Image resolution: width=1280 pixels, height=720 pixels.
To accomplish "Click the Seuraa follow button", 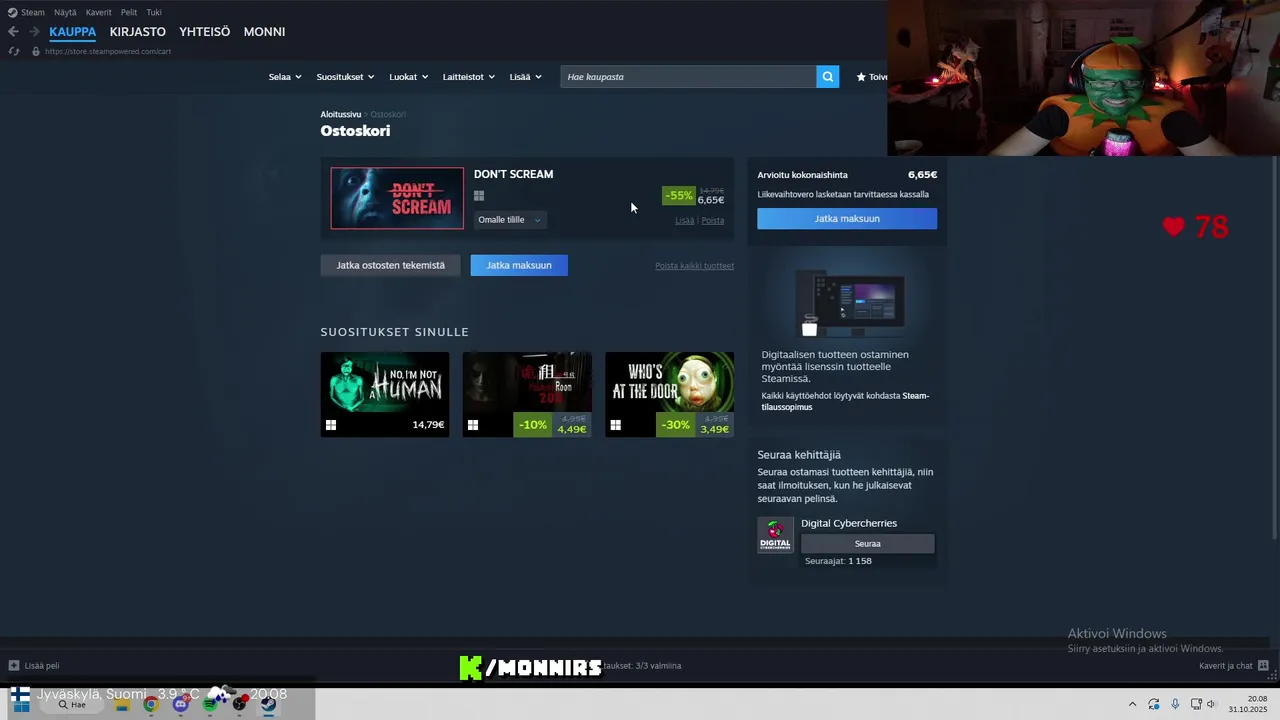I will click(x=868, y=544).
